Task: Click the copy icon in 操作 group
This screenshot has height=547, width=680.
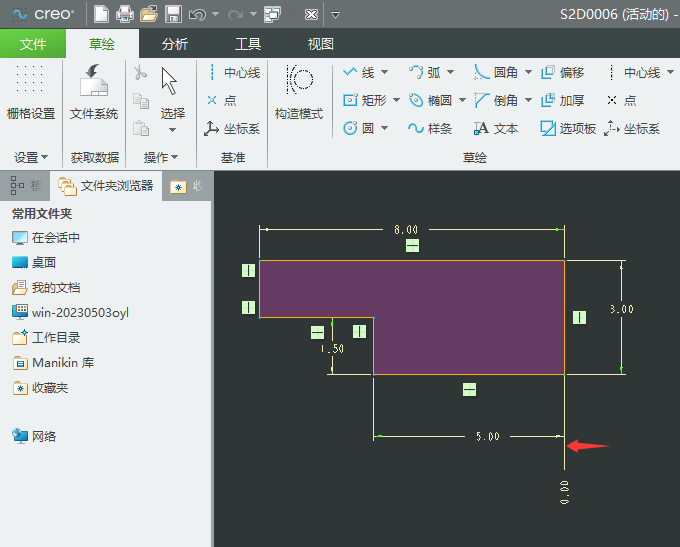Action: click(x=141, y=101)
